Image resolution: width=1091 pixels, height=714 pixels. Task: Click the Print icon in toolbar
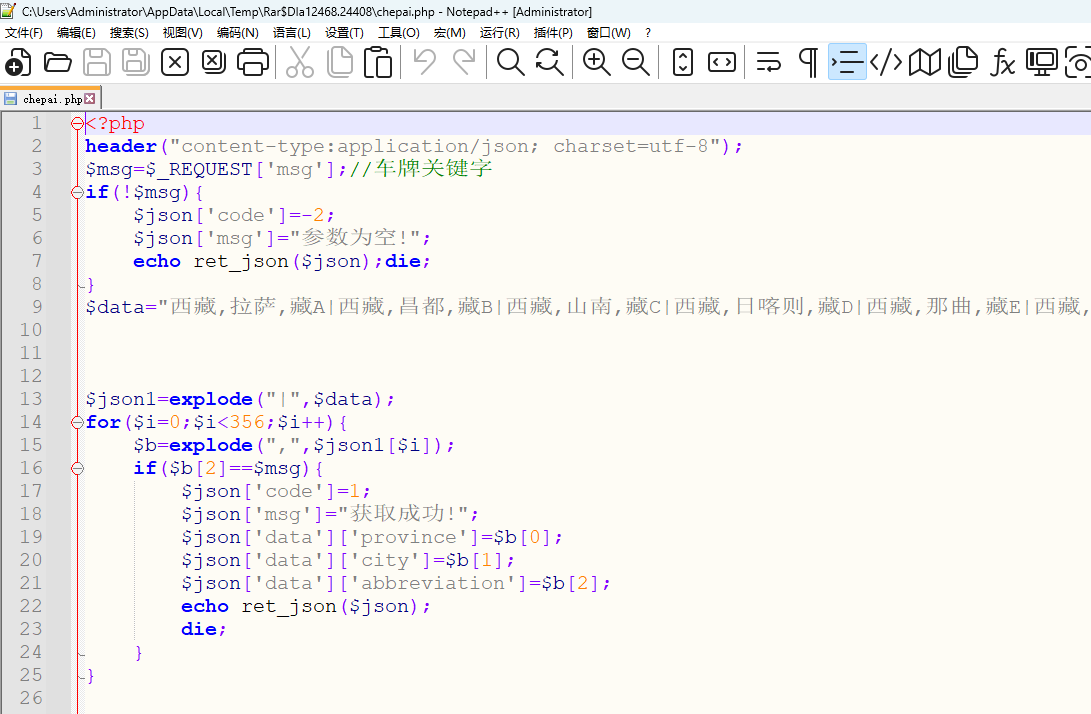(x=252, y=63)
